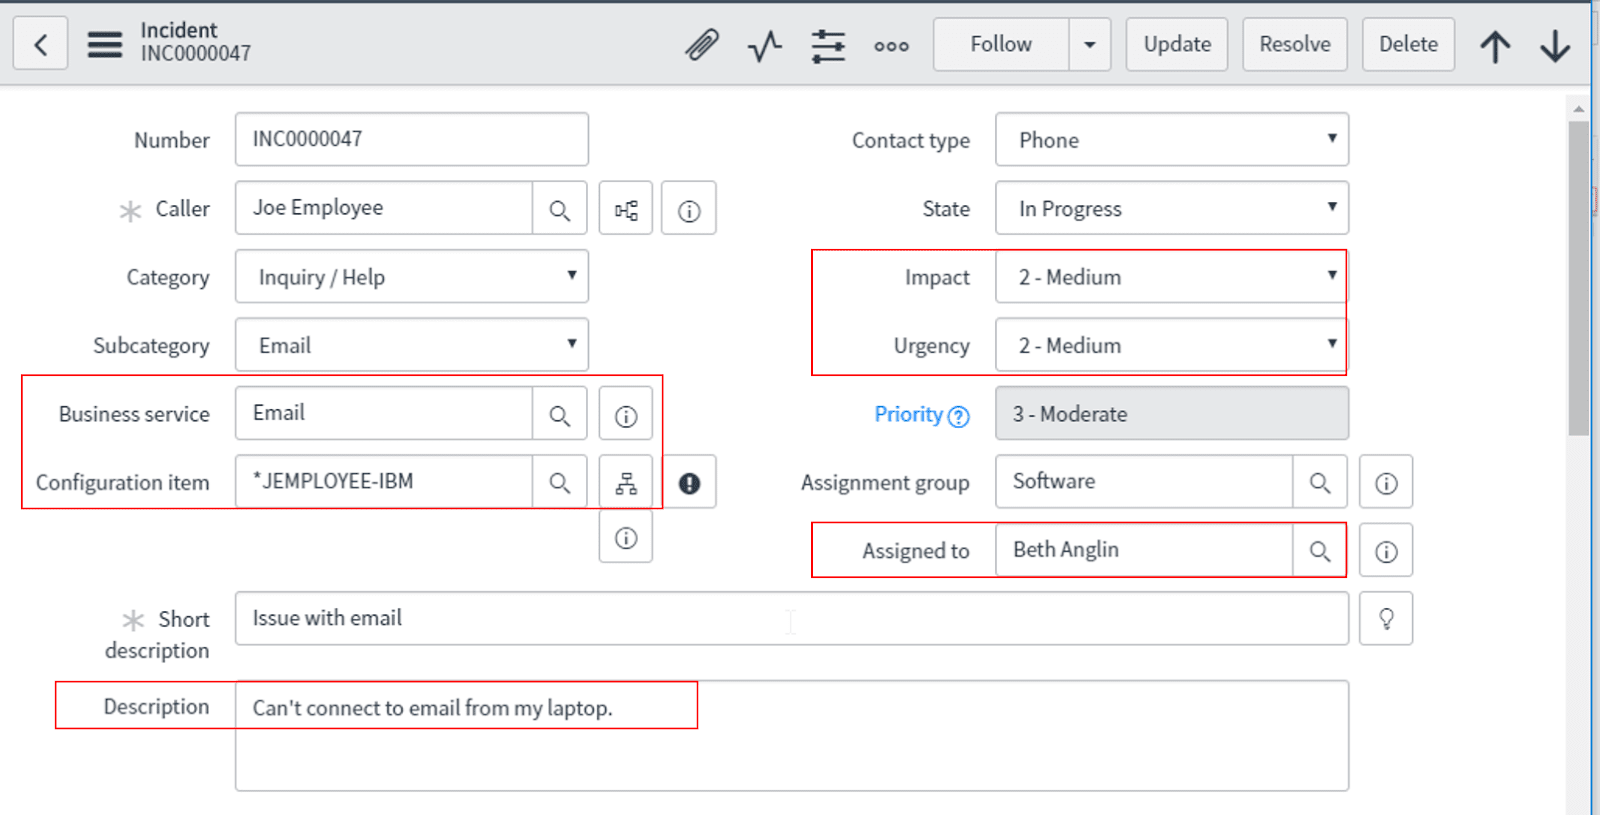View Configuration item info icon below map icon

click(x=626, y=537)
